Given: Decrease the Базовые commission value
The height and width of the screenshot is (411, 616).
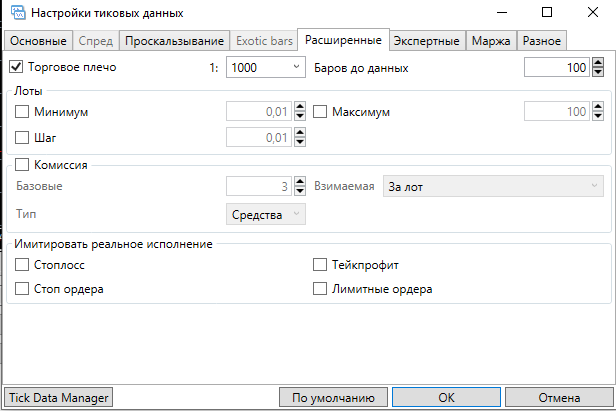Looking at the screenshot, I should 300,191.
